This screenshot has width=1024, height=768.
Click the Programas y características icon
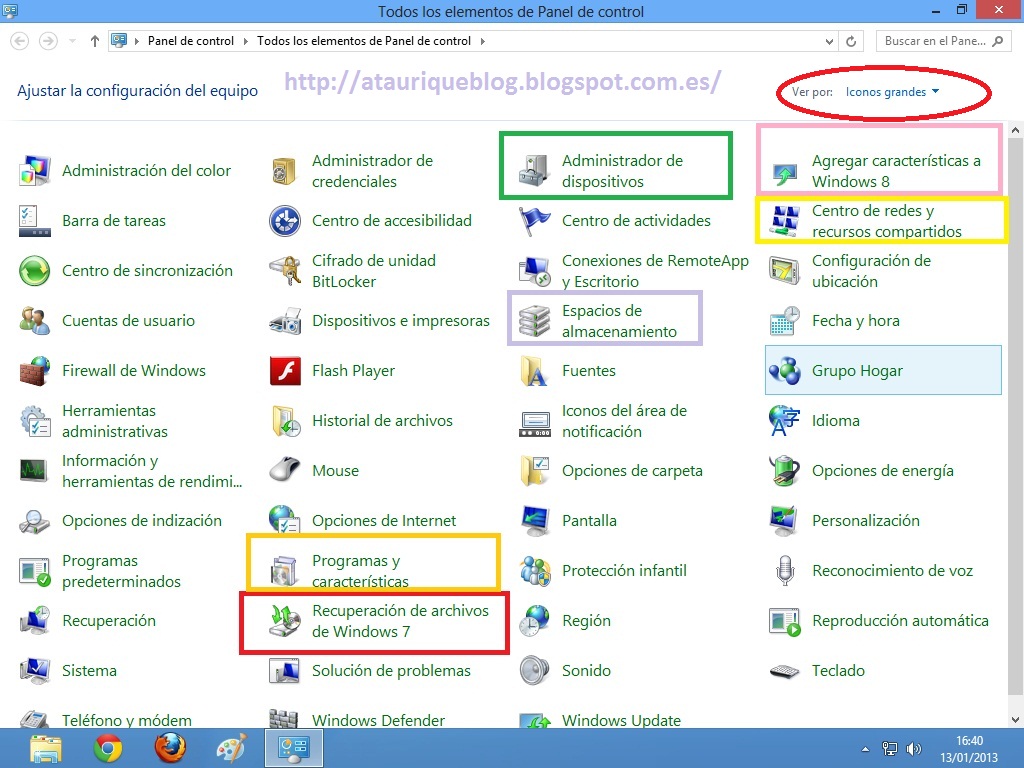click(x=285, y=571)
